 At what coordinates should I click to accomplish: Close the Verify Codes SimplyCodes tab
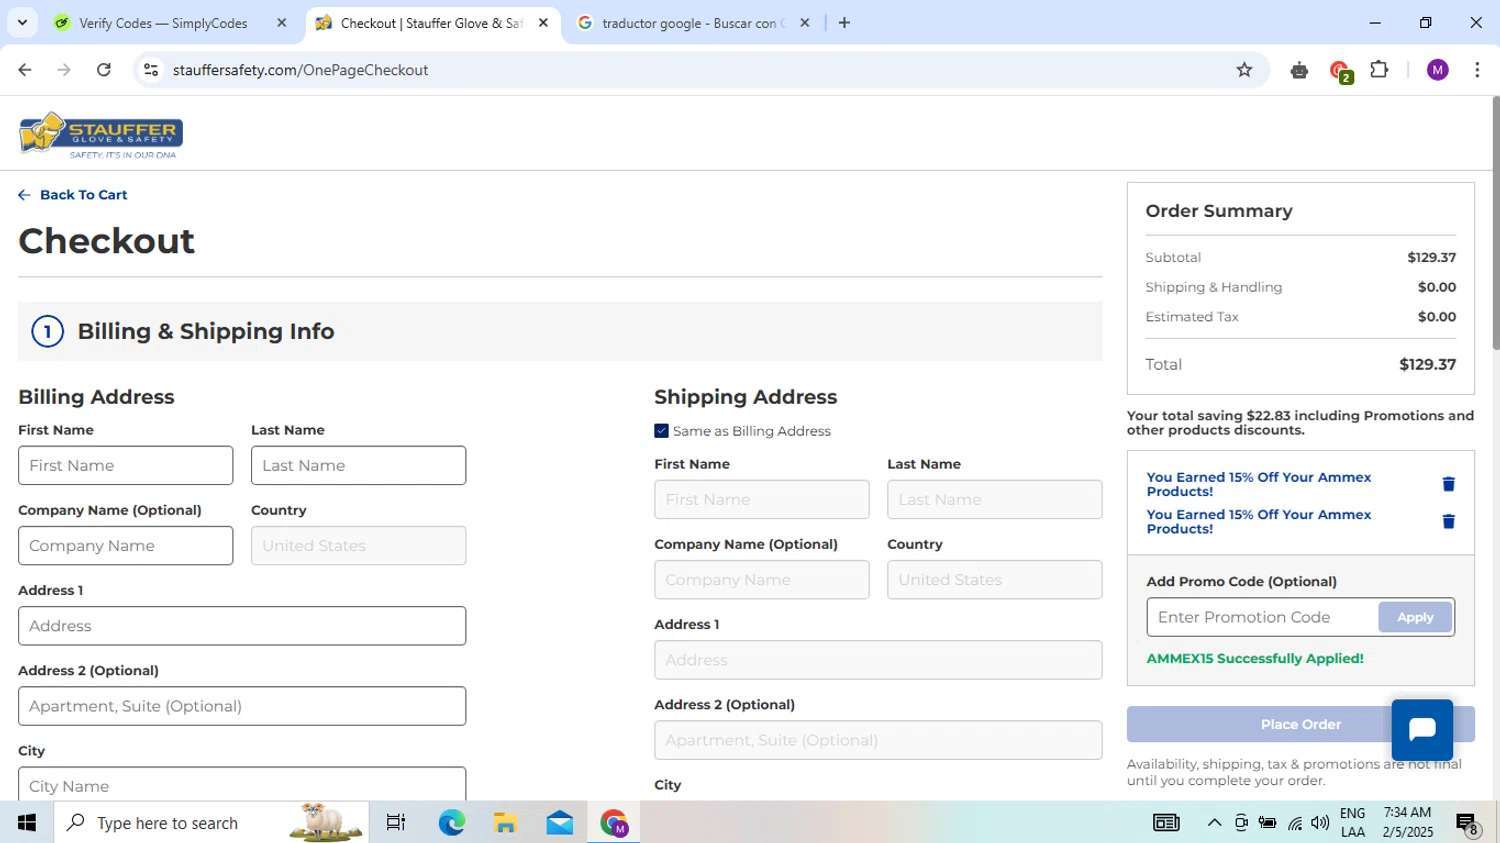(x=281, y=22)
